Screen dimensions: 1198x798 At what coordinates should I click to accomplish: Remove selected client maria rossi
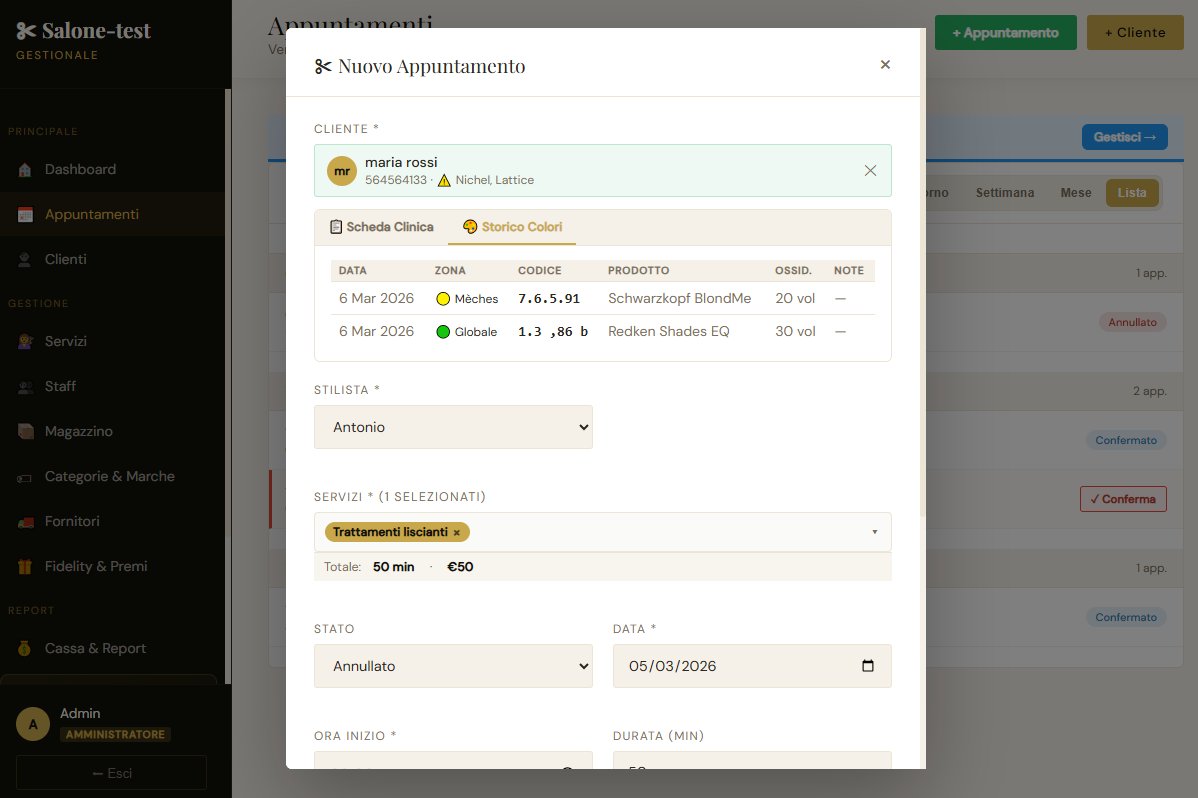coord(870,170)
